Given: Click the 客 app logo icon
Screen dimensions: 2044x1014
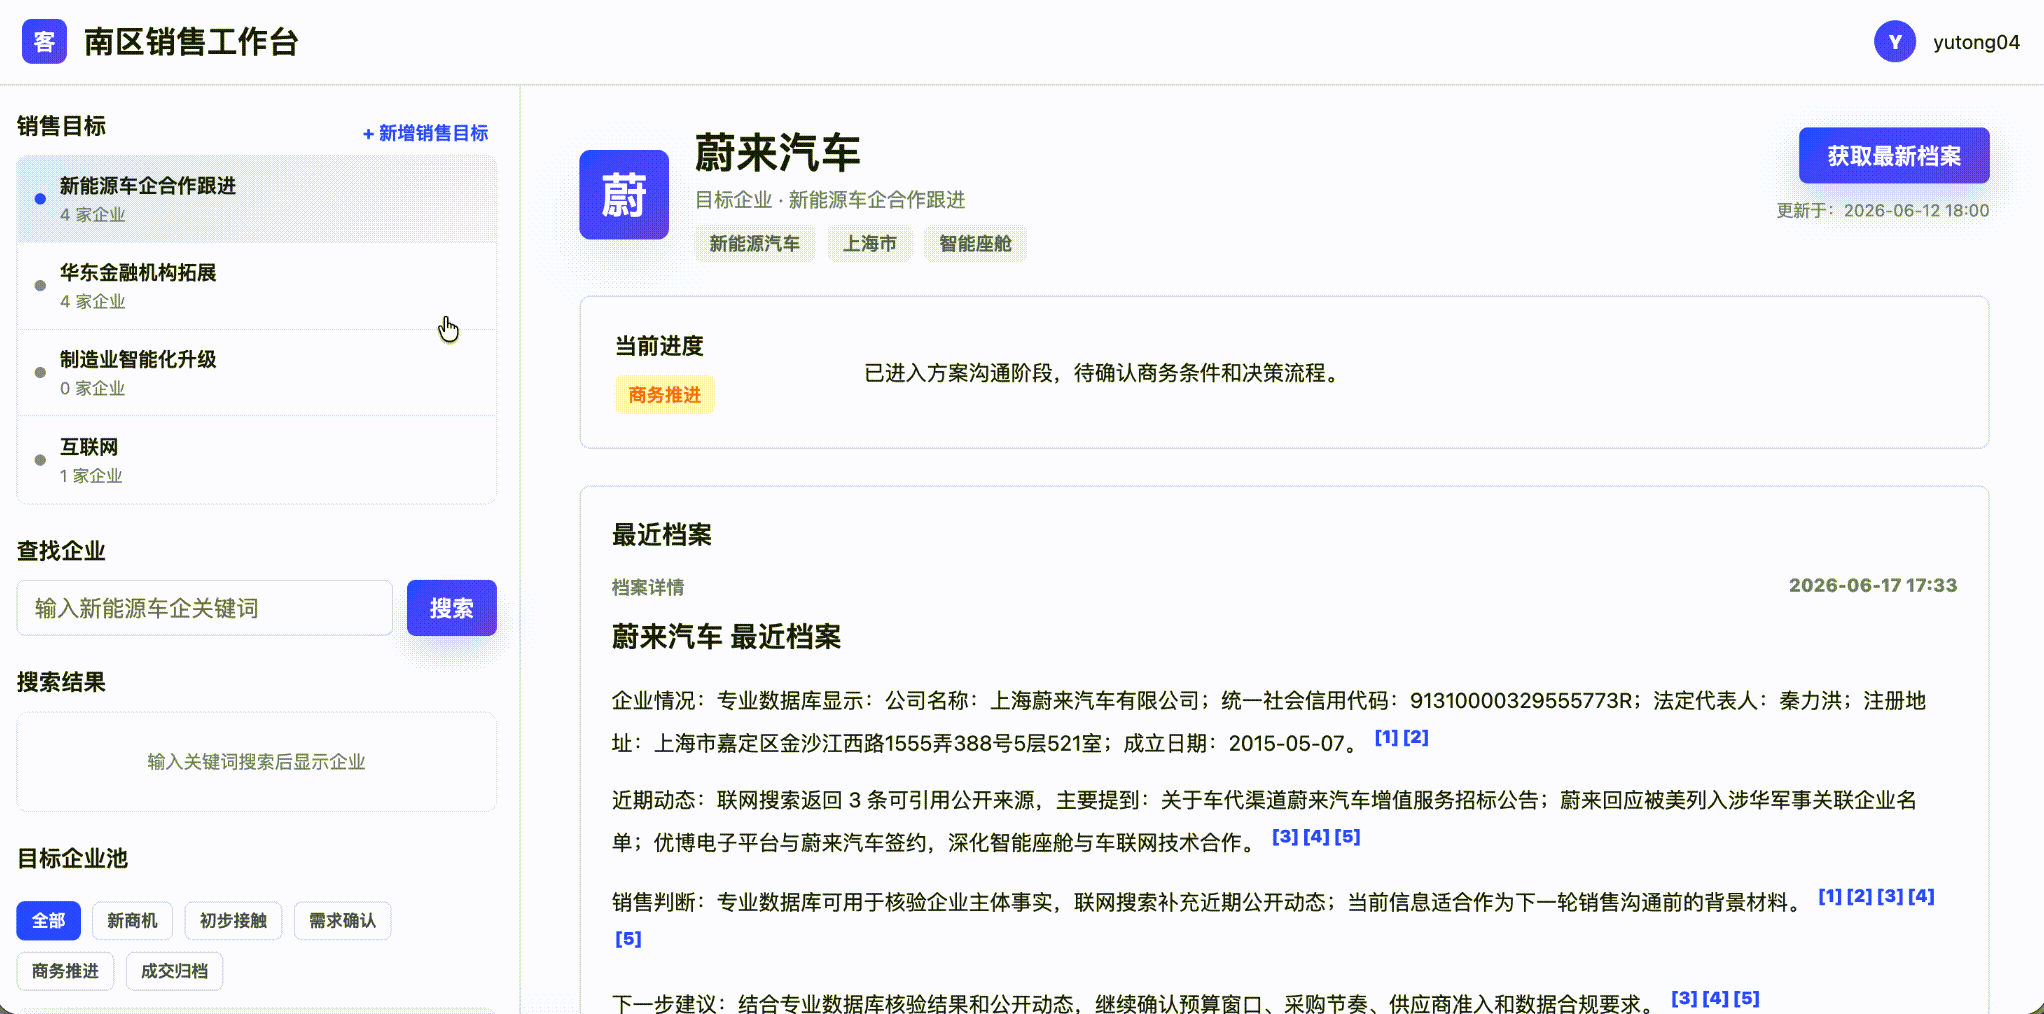Looking at the screenshot, I should (44, 42).
